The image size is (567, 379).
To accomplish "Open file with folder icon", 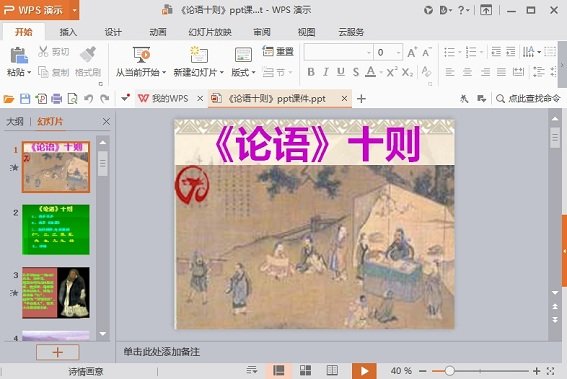I will click(8, 99).
